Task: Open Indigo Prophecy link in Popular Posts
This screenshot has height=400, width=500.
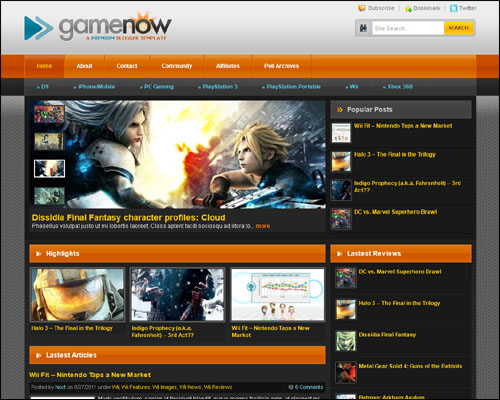Action: point(407,187)
